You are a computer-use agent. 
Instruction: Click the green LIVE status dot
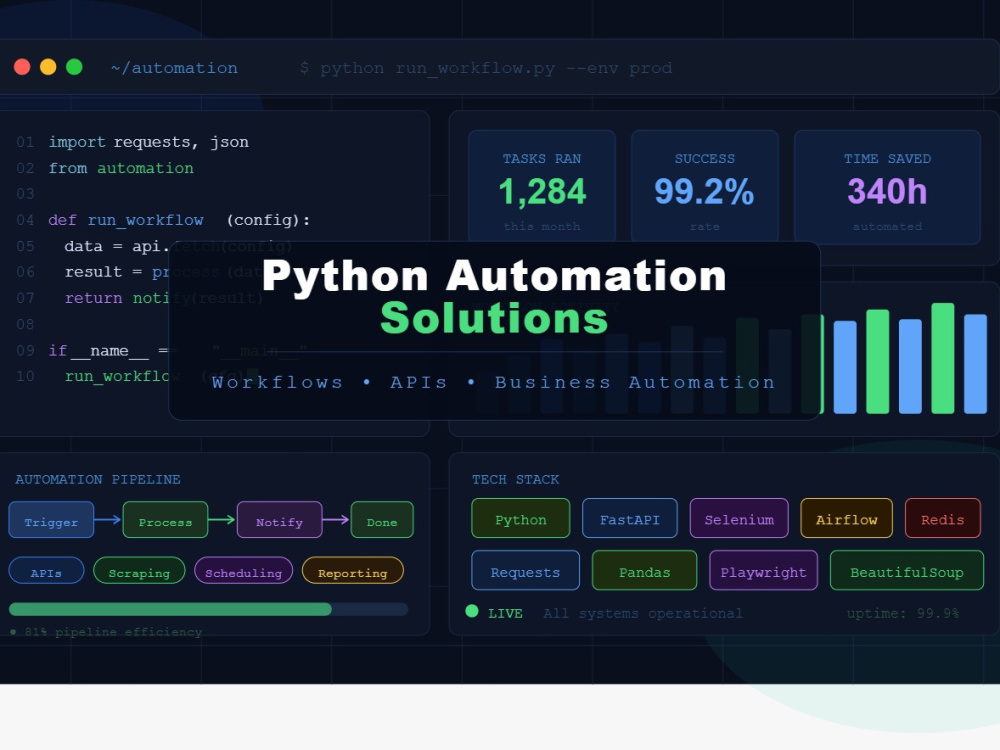coord(472,612)
